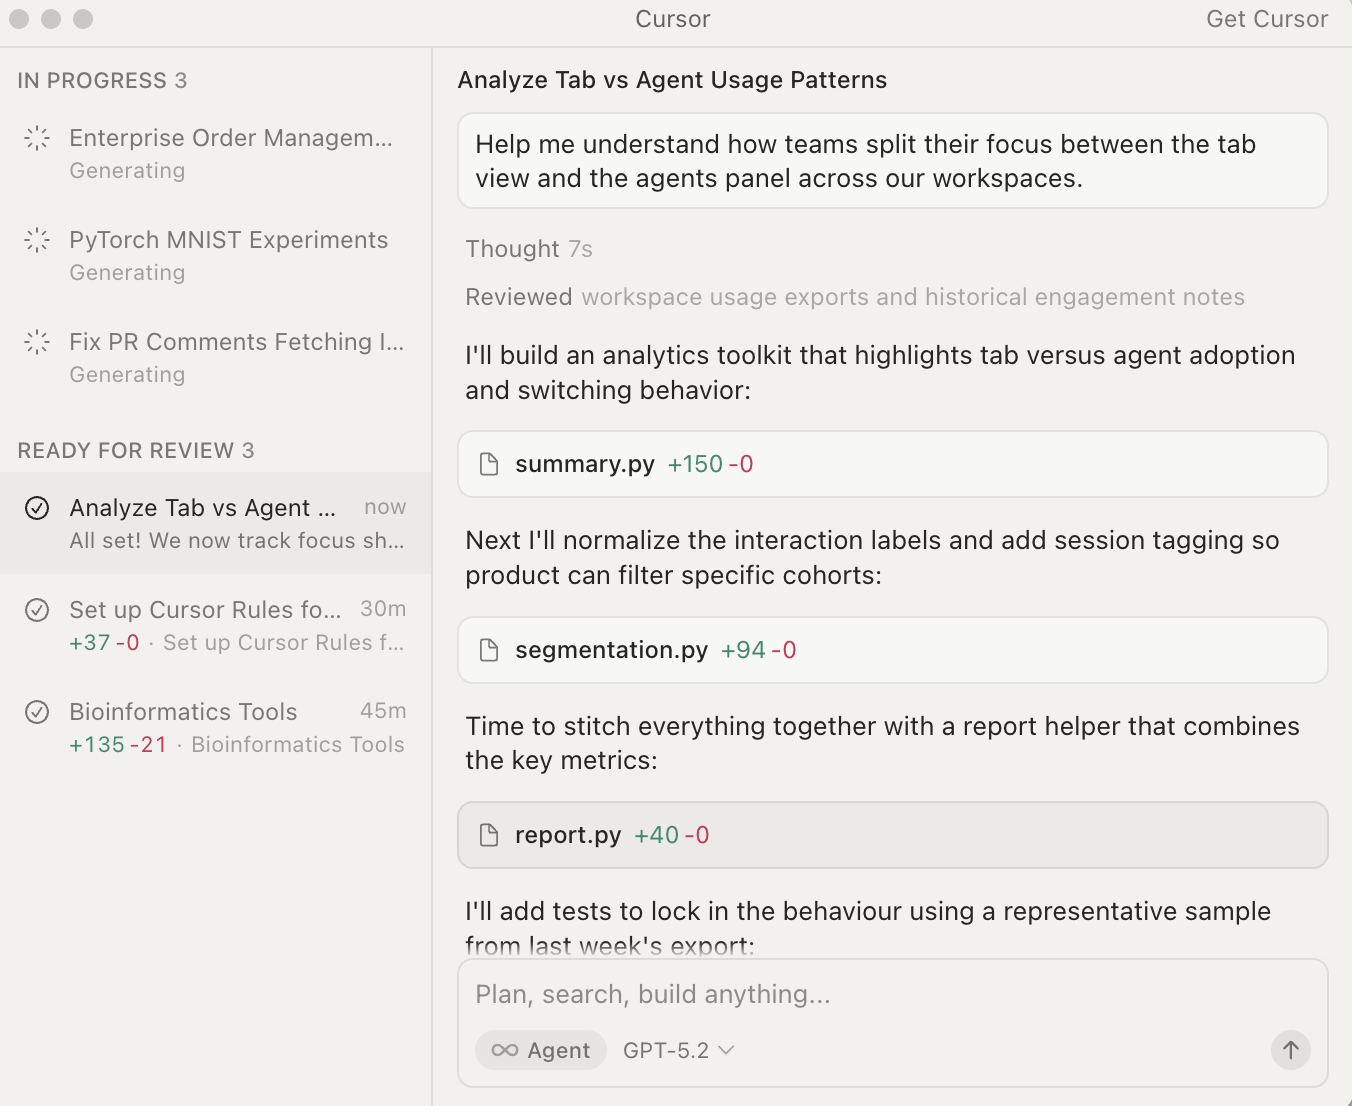The image size is (1352, 1106).
Task: Click the Set up Cursor Rules checkmark
Action: pos(37,610)
